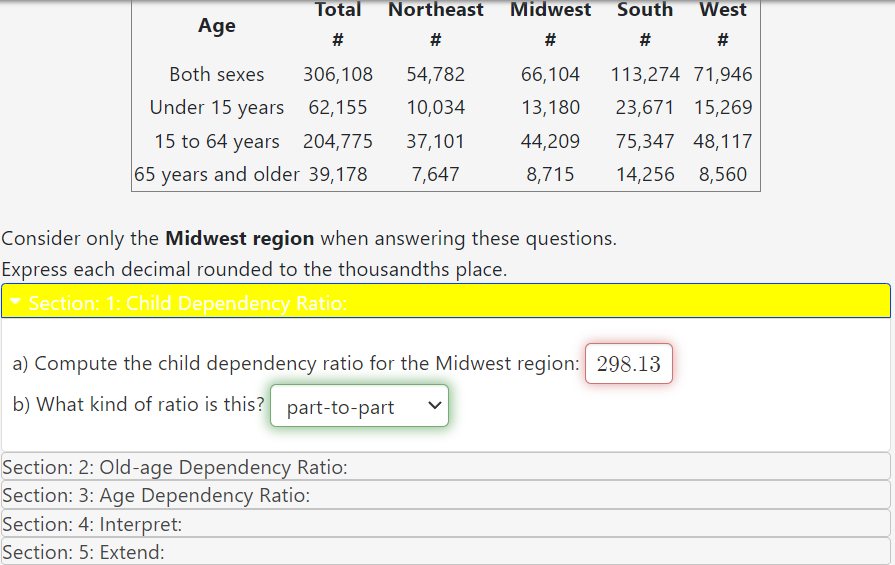The width and height of the screenshot is (895, 565).
Task: Select South value 23,671
Action: 645,107
